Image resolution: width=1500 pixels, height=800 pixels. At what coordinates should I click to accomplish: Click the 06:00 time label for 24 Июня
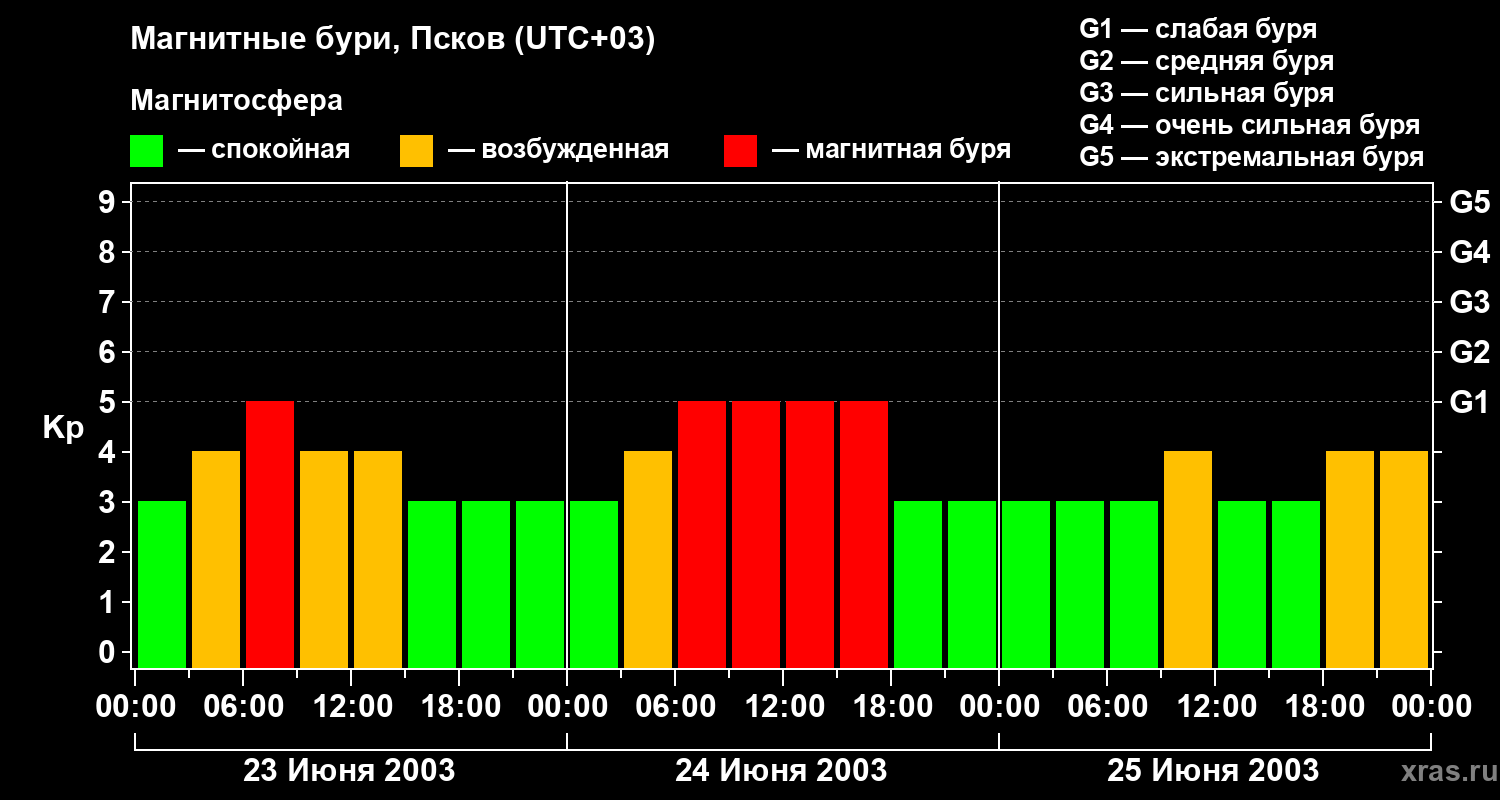[675, 707]
